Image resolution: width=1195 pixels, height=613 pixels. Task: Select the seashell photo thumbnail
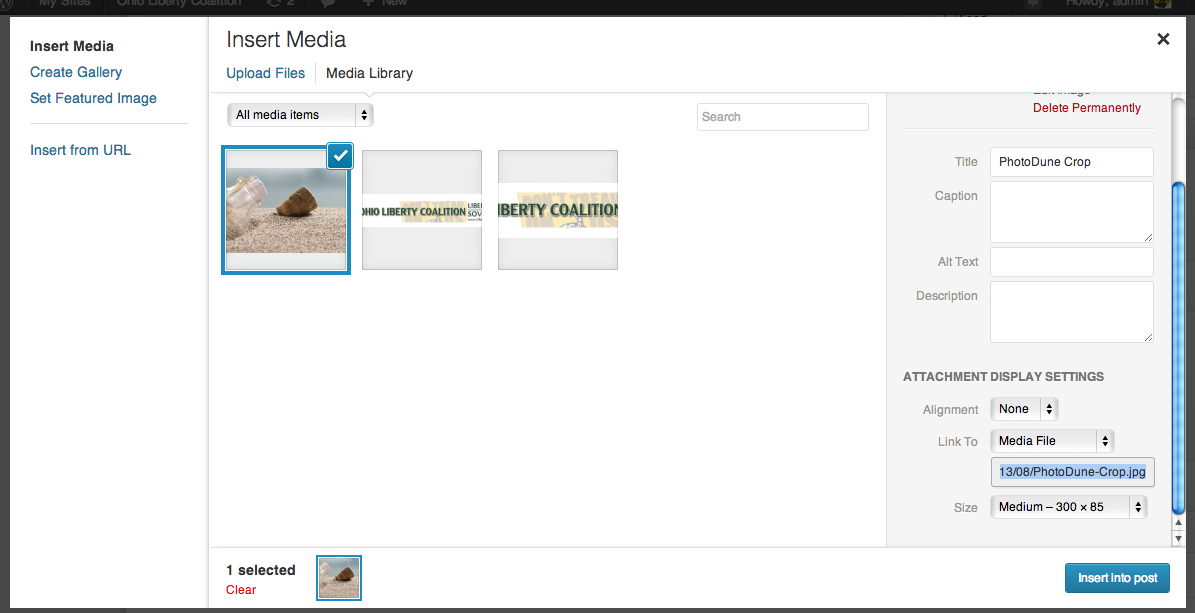click(x=286, y=210)
